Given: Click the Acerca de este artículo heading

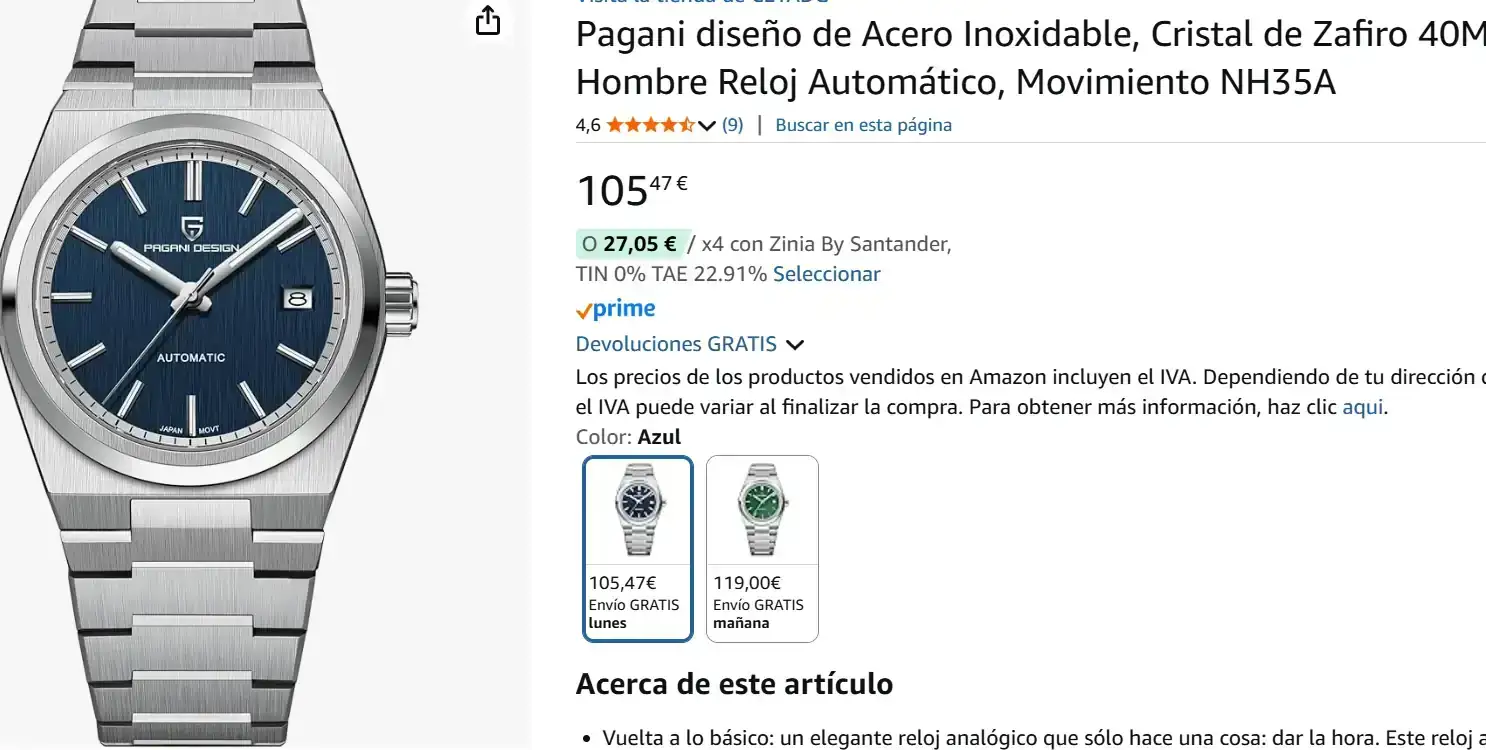Looking at the screenshot, I should [734, 684].
